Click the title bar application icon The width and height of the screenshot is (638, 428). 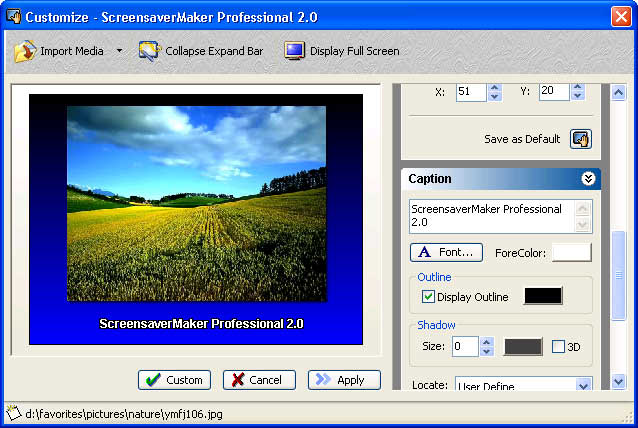13,17
